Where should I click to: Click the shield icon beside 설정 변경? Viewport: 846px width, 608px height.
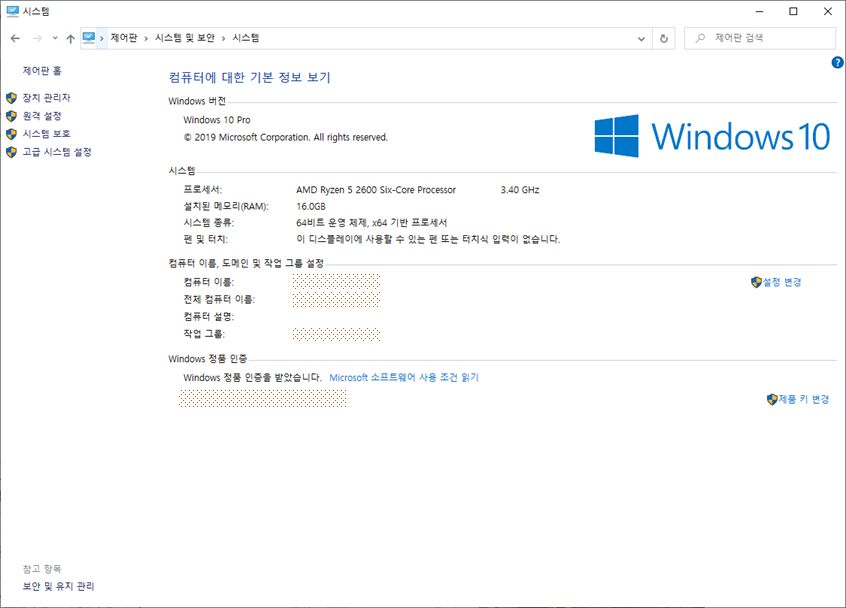tap(756, 282)
